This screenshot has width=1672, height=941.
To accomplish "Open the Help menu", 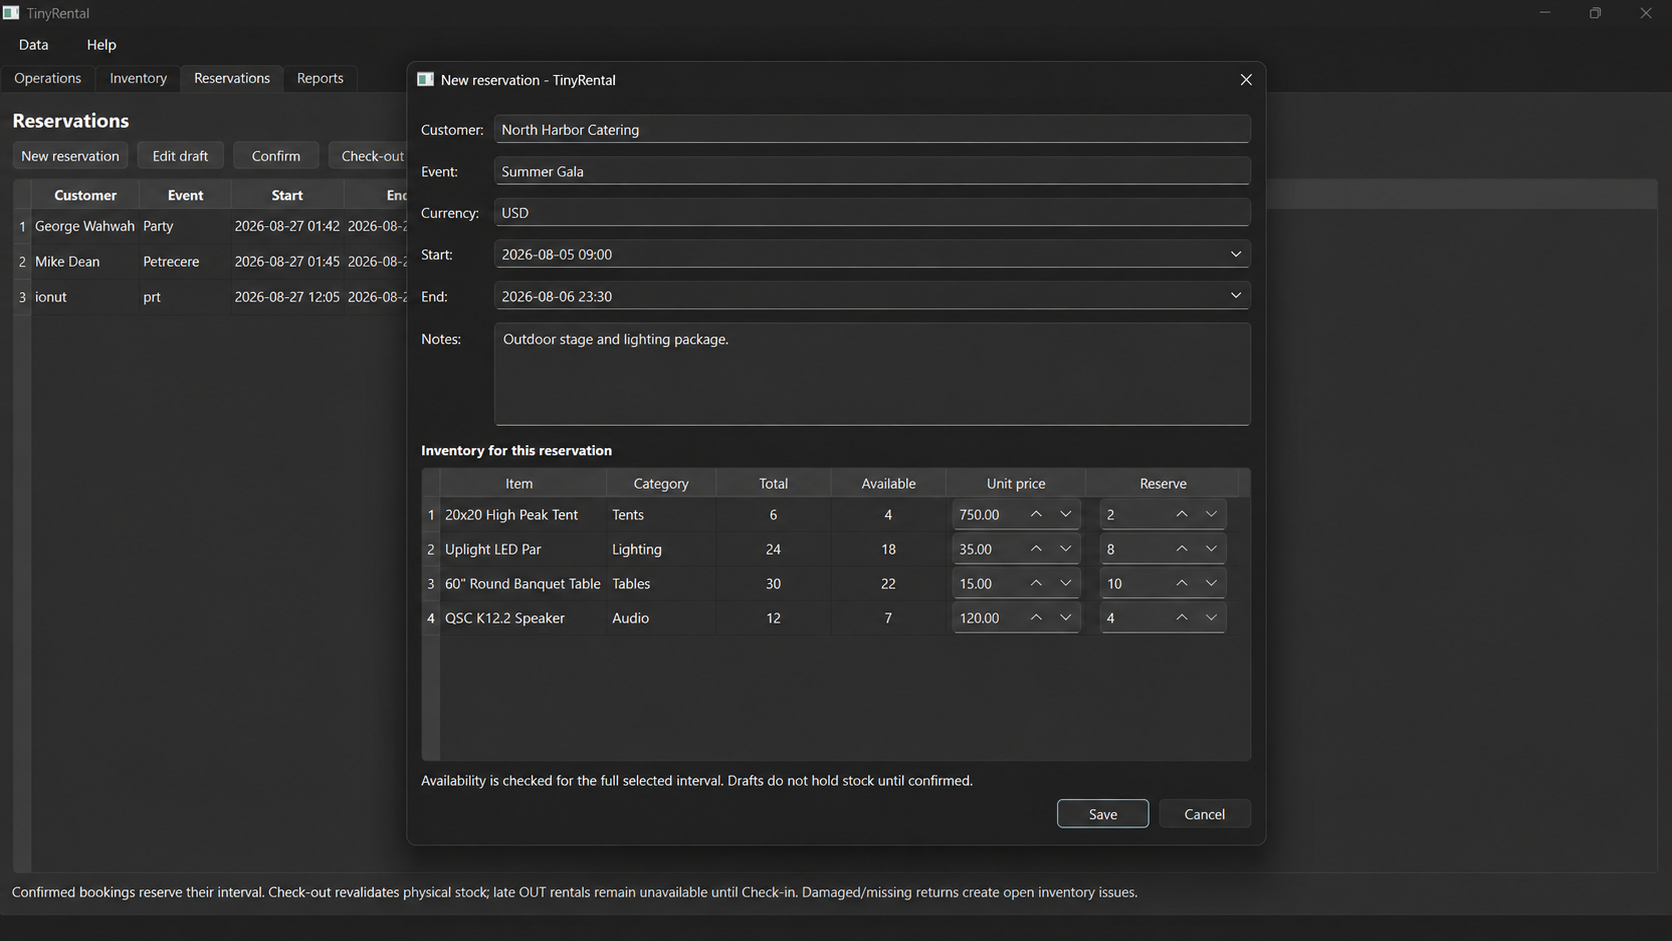I will 101,45.
